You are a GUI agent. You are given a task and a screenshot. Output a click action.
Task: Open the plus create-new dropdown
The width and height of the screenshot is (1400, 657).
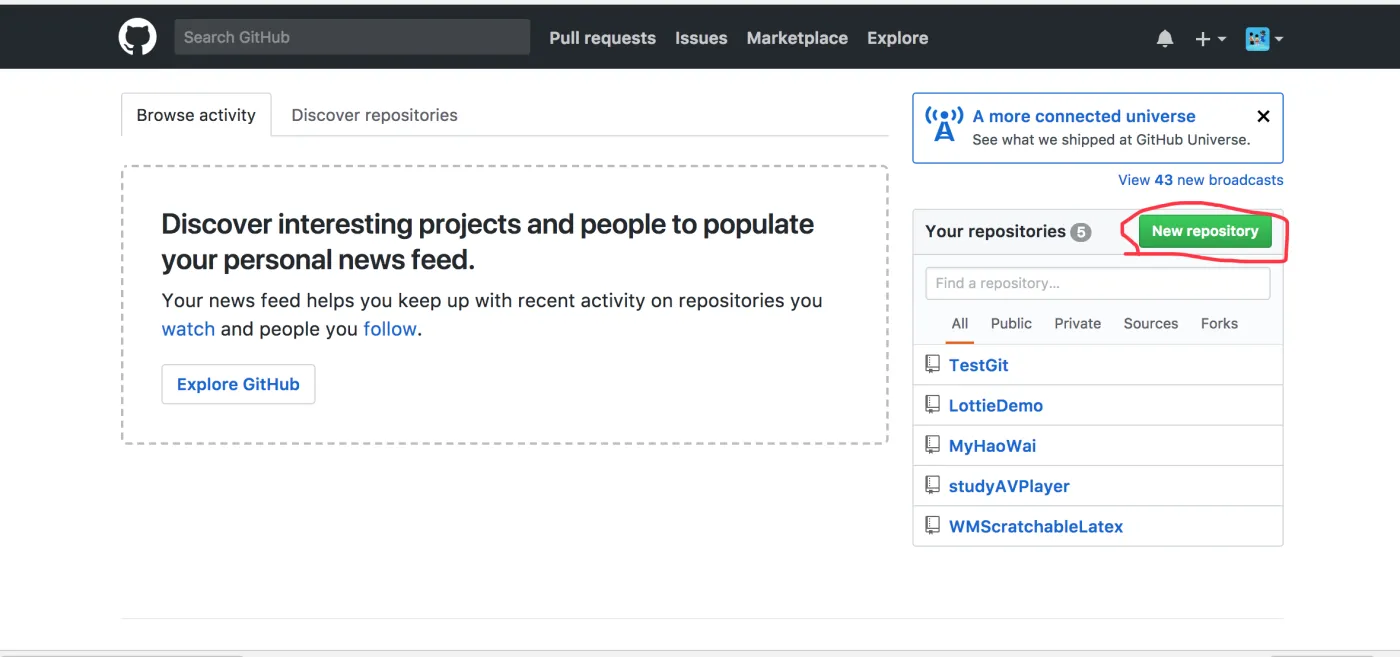tap(1210, 38)
